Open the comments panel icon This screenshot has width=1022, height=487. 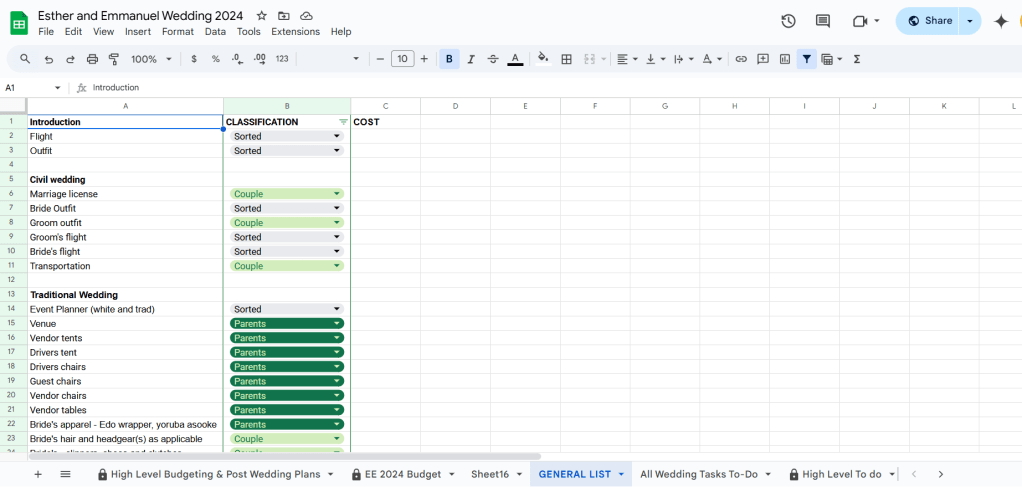pyautogui.click(x=823, y=21)
